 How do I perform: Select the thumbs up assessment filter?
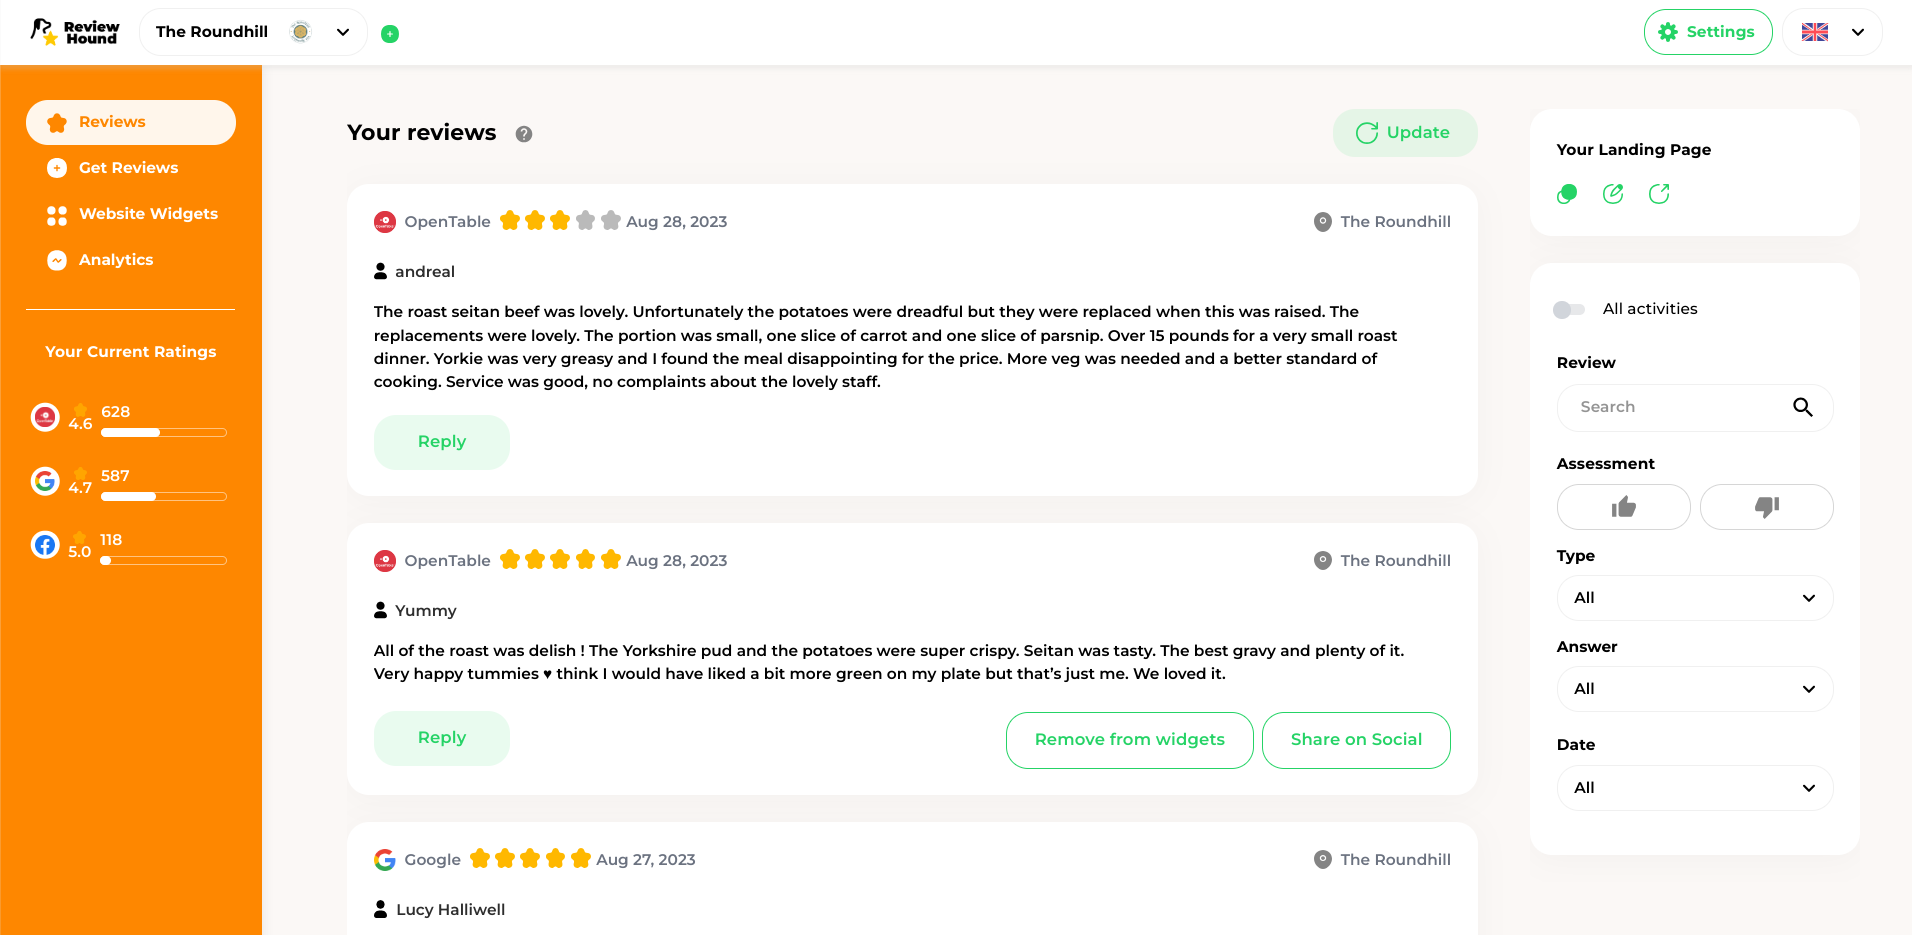click(x=1623, y=507)
